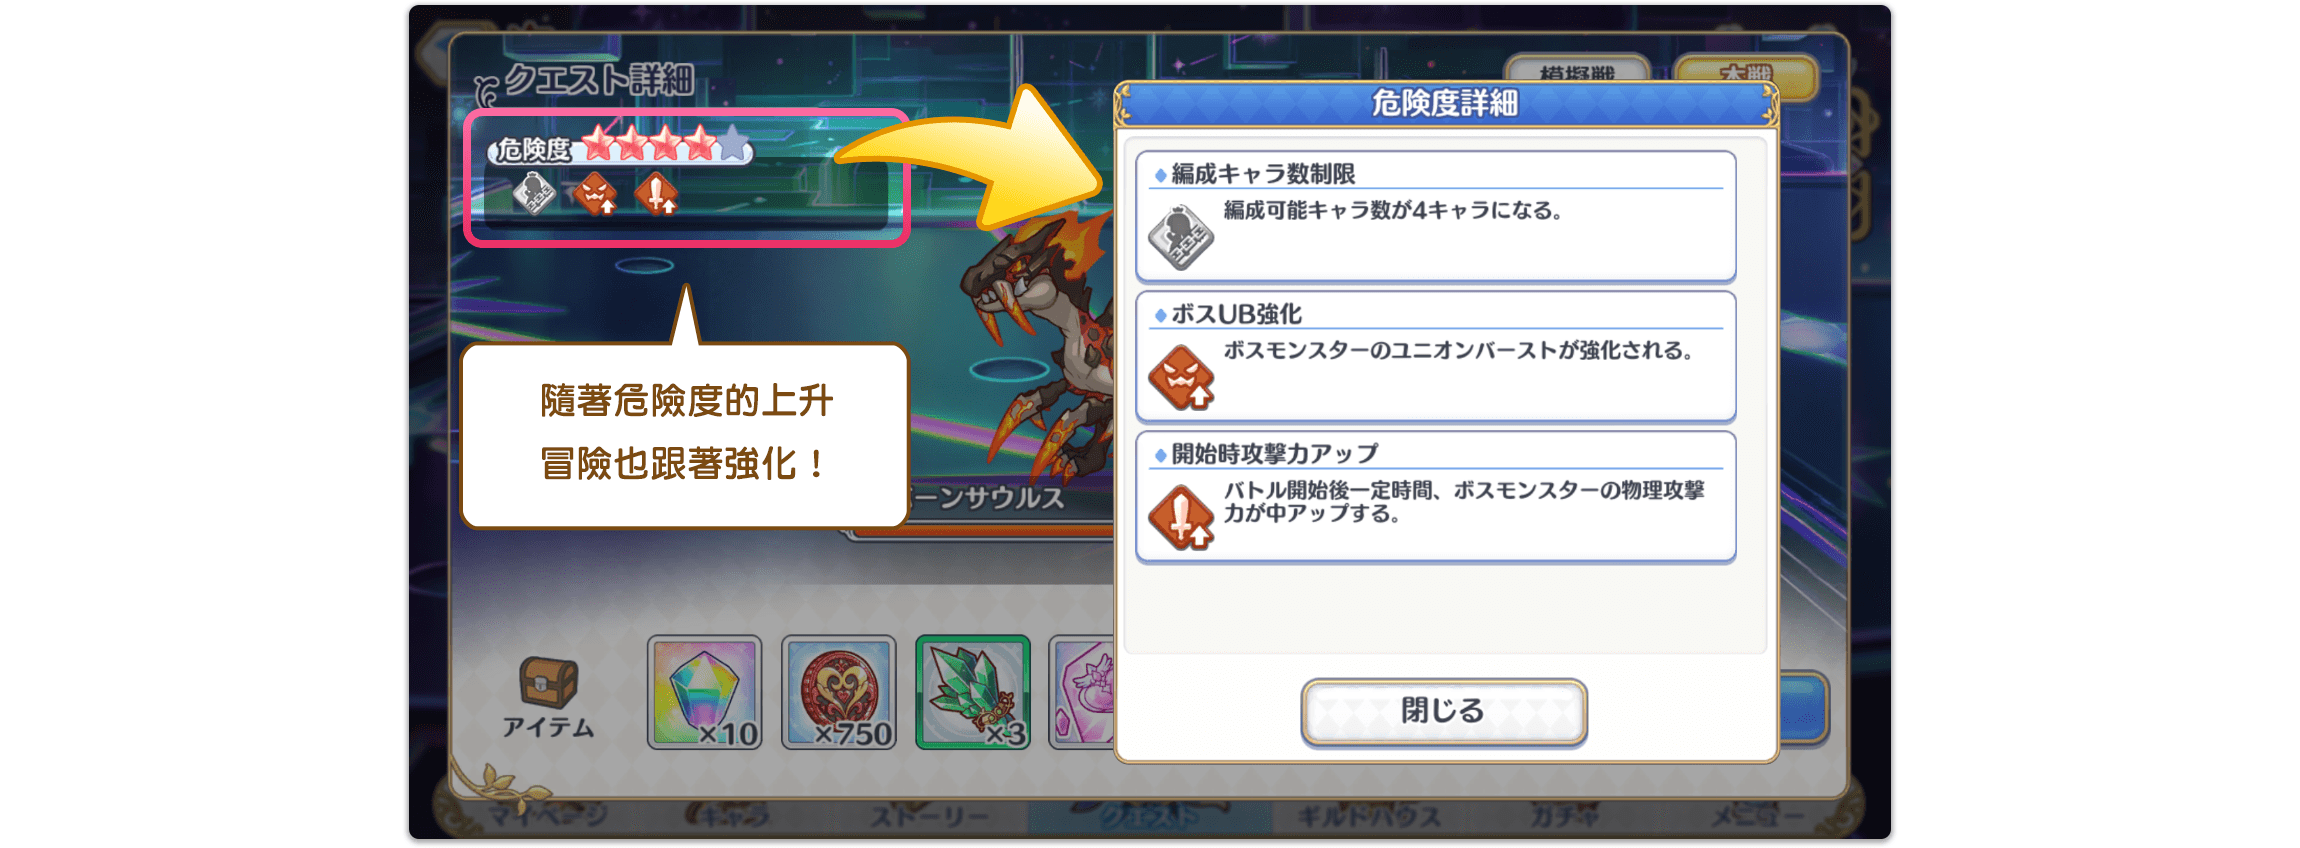Click the 危険度 star rating bar
Image resolution: width=2300 pixels, height=848 pixels.
(620, 147)
